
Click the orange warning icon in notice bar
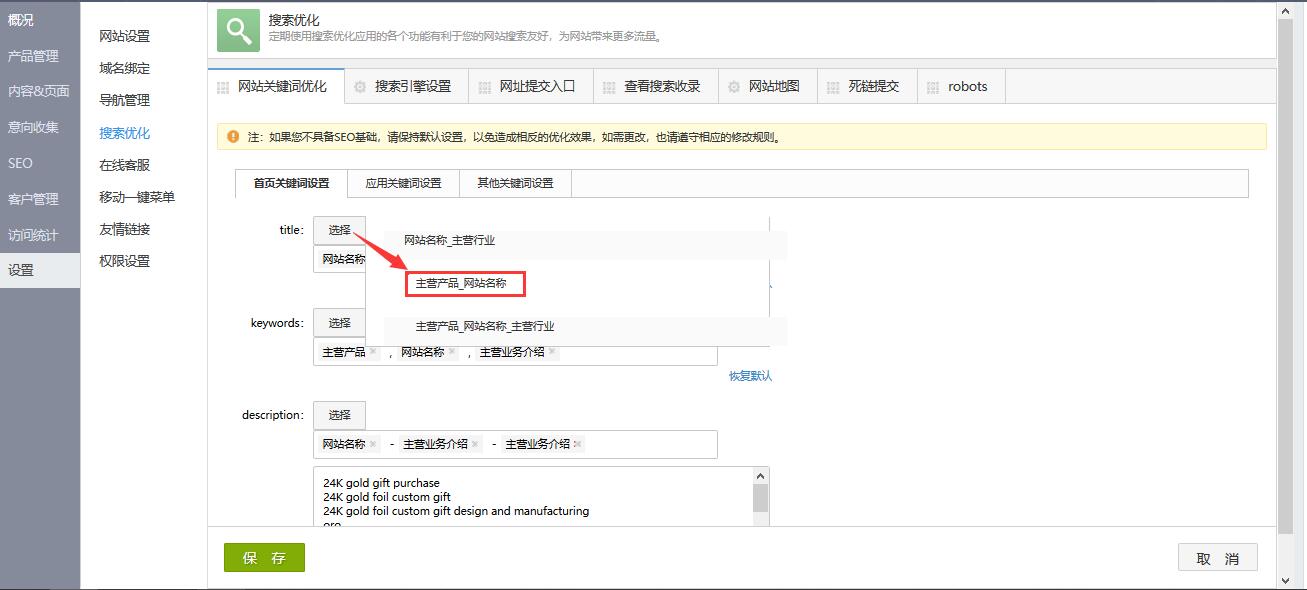pyautogui.click(x=233, y=136)
